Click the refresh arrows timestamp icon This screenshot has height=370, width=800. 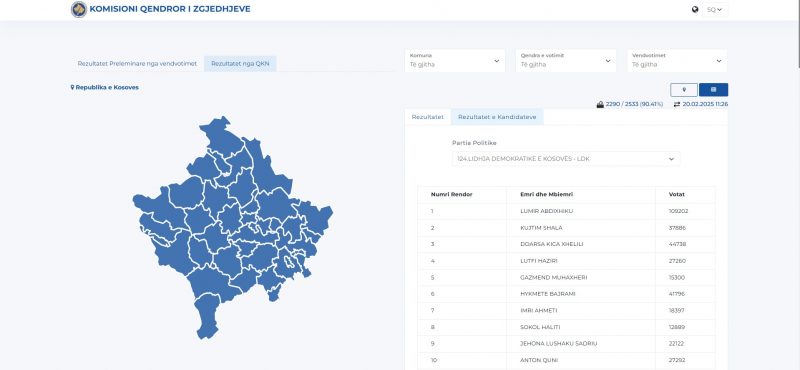[677, 104]
